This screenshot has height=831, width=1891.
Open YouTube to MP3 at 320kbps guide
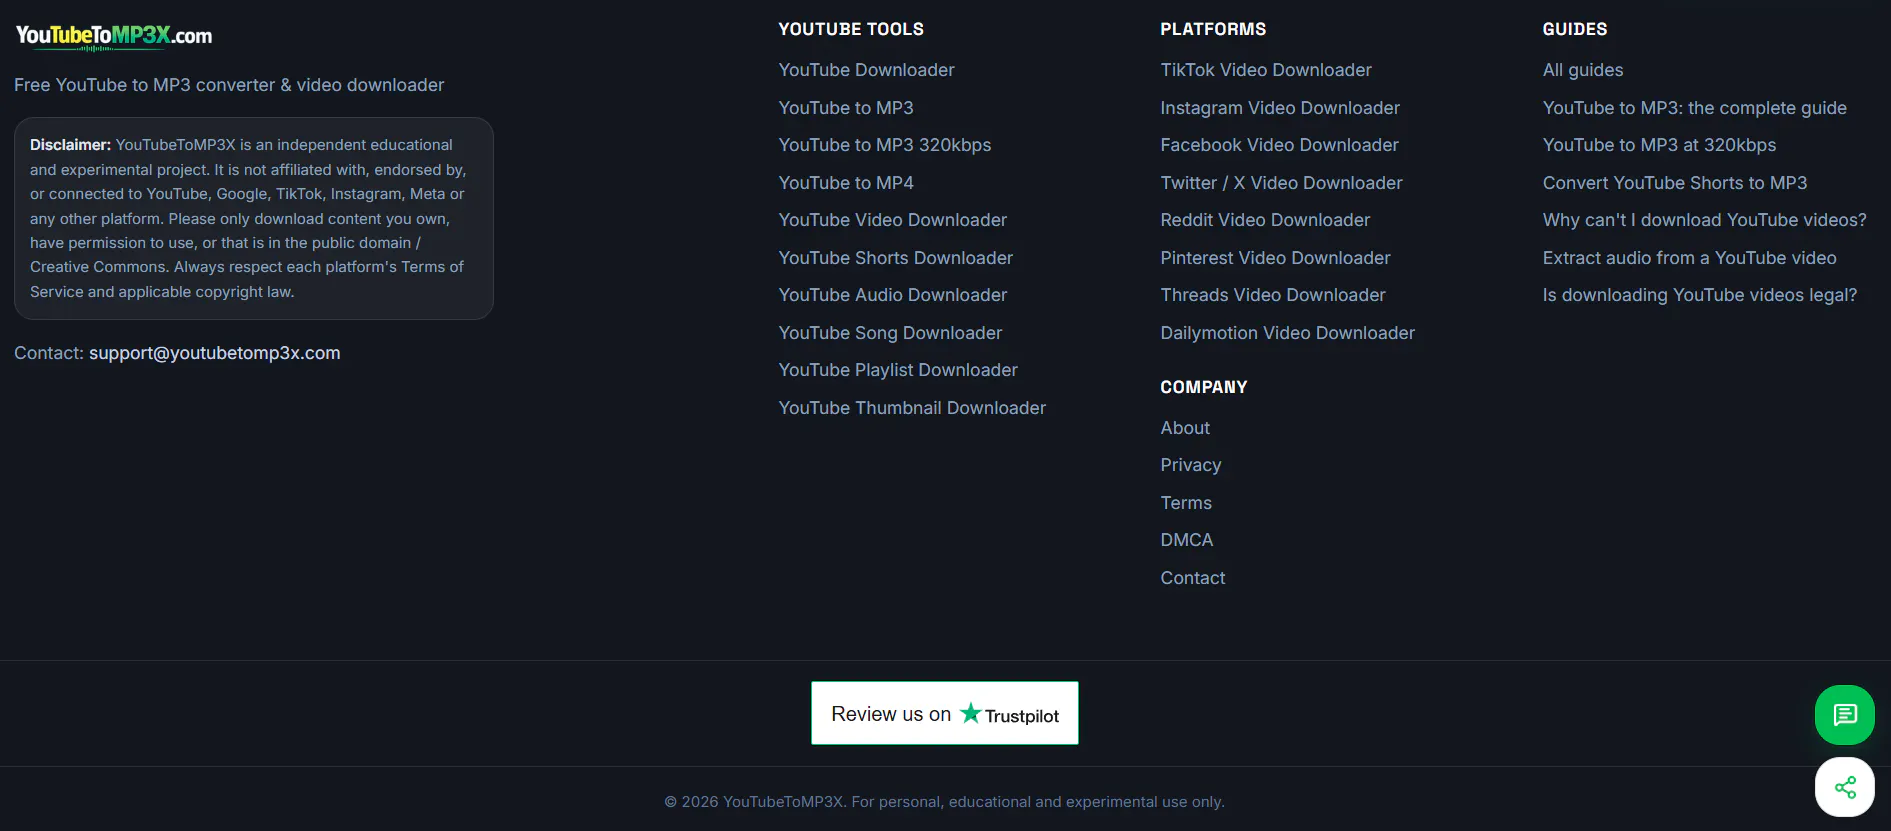point(1659,145)
